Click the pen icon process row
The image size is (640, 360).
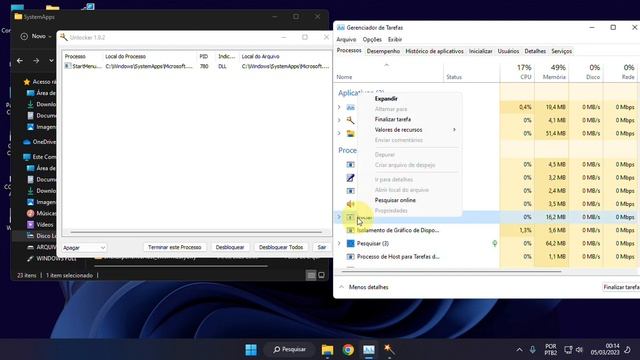[x=350, y=178]
